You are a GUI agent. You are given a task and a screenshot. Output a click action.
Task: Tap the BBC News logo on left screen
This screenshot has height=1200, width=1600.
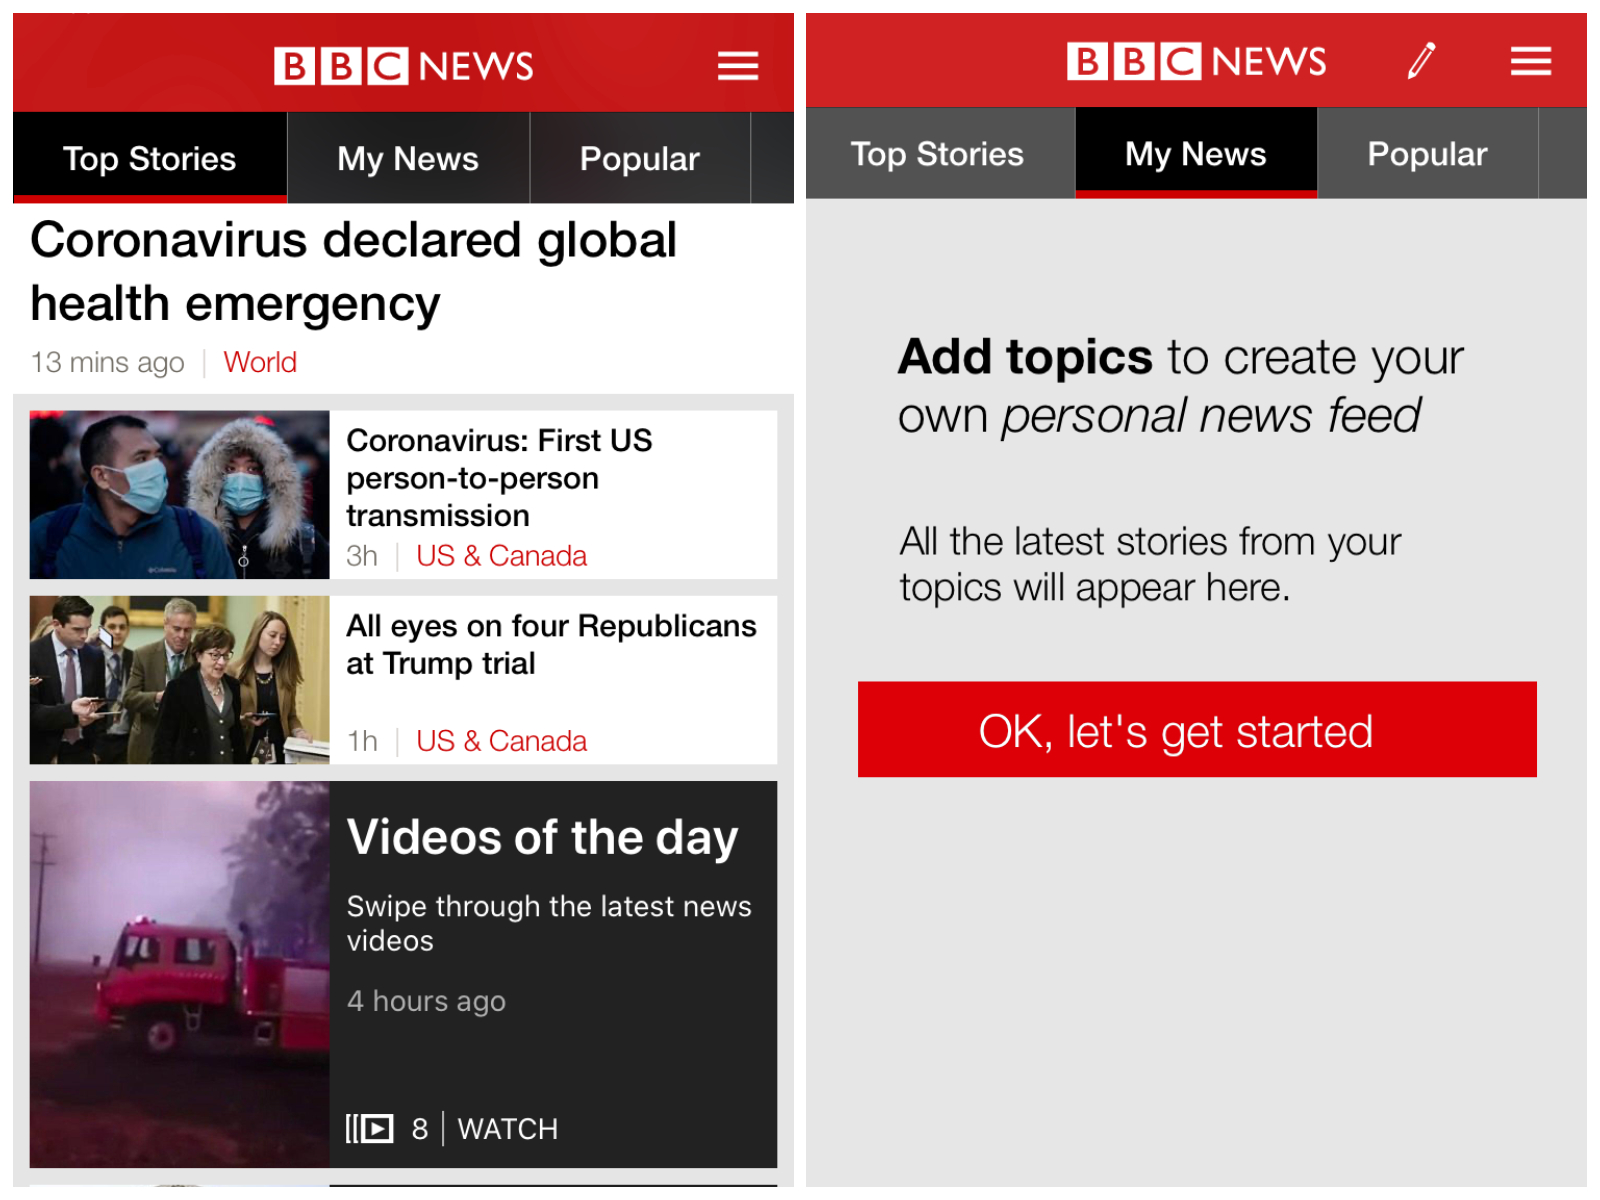tap(403, 66)
